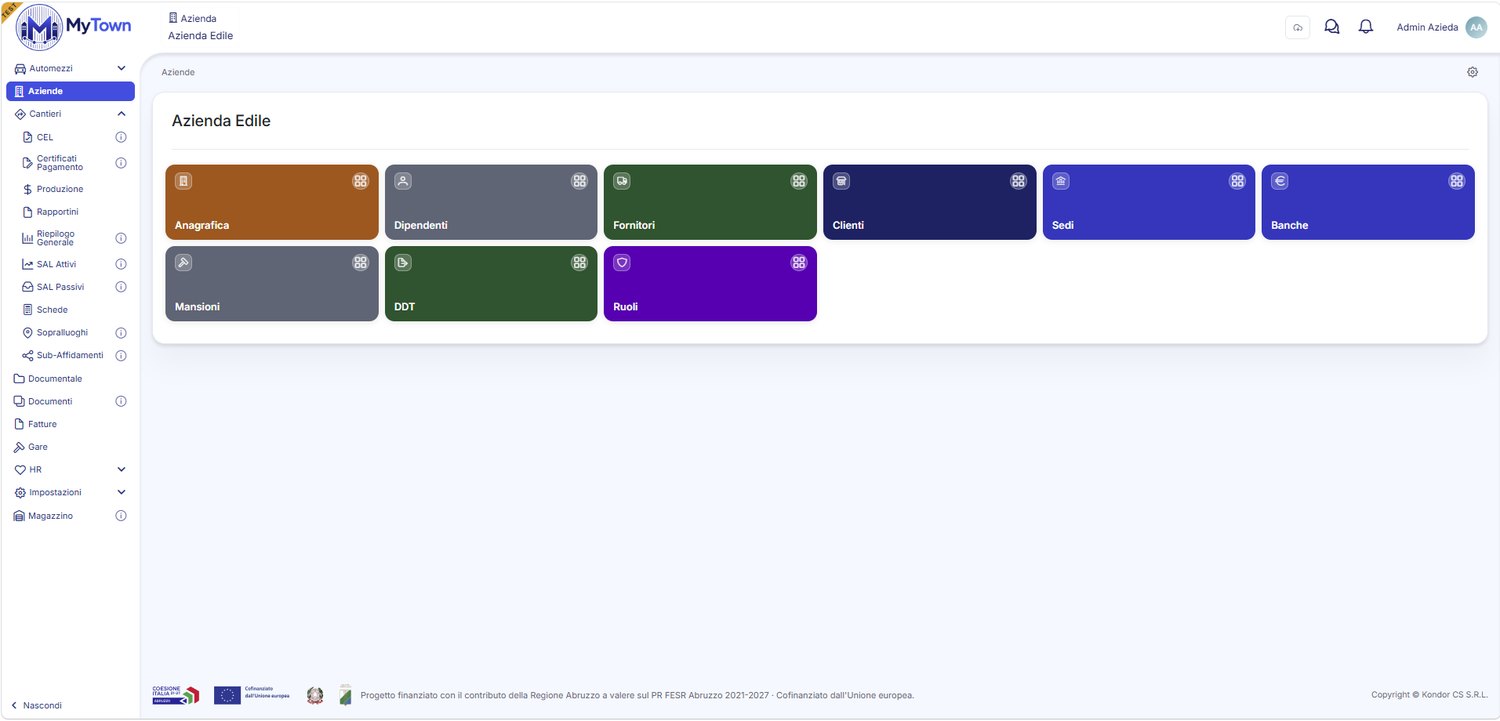Open the Ruoli card

click(710, 284)
